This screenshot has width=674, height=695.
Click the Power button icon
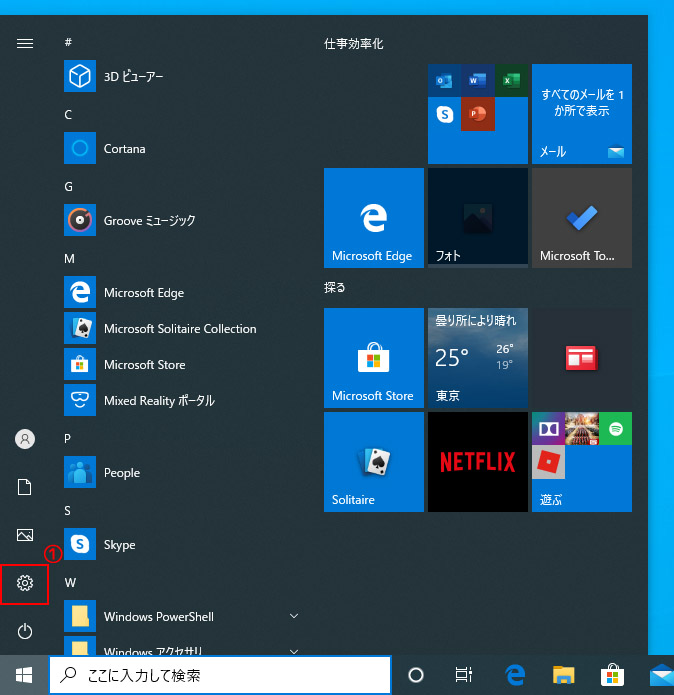[25, 631]
